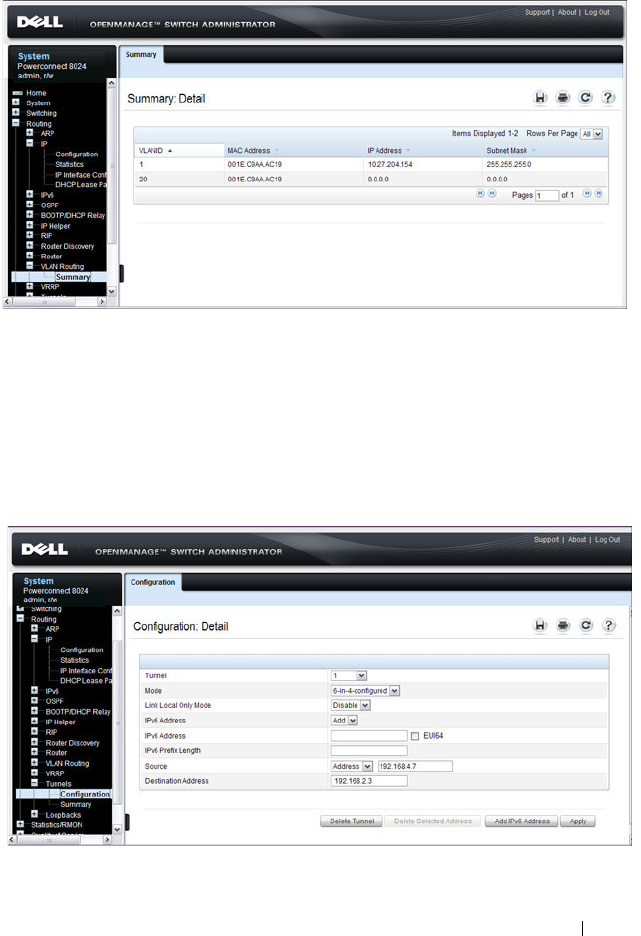The height and width of the screenshot is (936, 641).
Task: Open Statistics/RMON in the bottom tree
Action: coord(57,825)
